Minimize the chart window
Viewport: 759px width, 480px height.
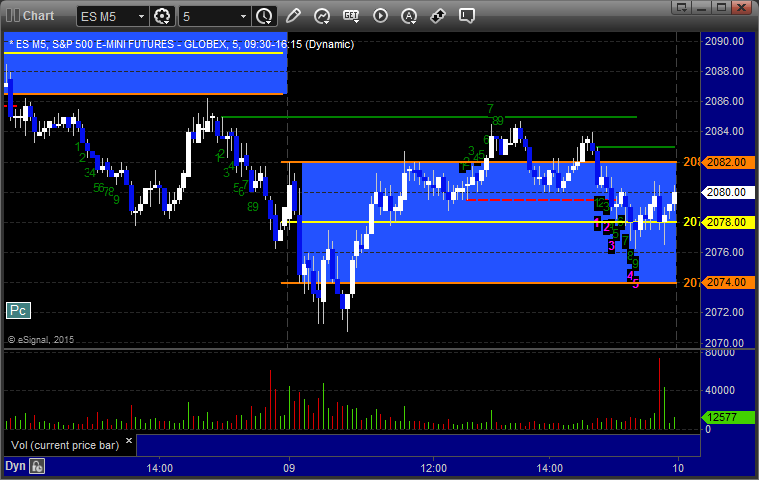pyautogui.click(x=701, y=8)
